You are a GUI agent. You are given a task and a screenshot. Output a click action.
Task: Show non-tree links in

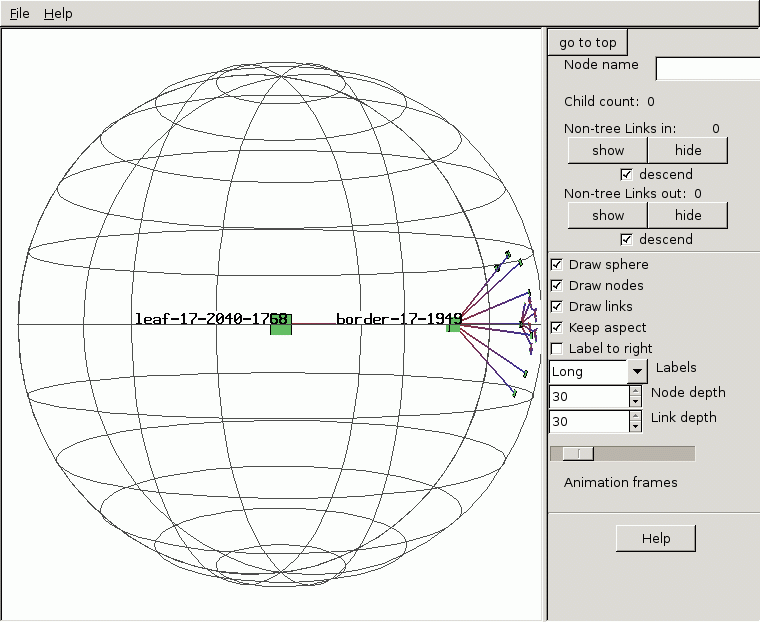click(608, 150)
